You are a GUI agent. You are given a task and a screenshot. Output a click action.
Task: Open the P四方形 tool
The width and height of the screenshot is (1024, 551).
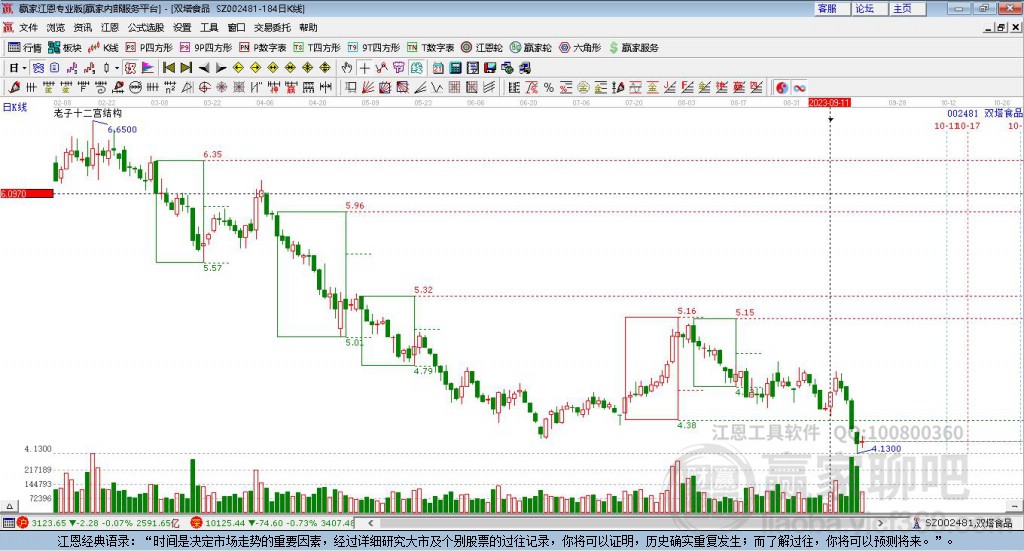(149, 48)
